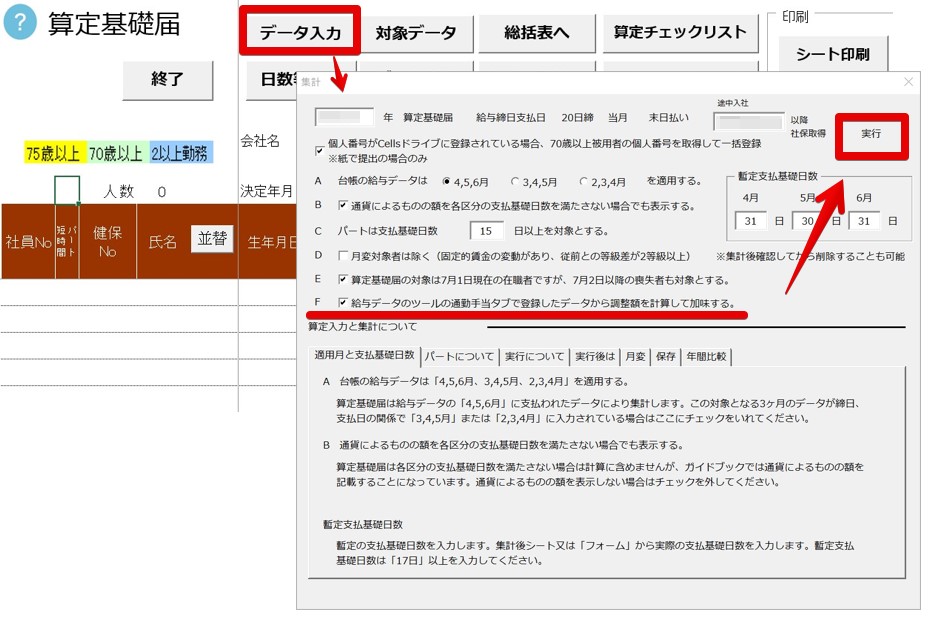Toggle option F 通勤手当 調整額 checkbox
931x619 pixels.
point(343,303)
